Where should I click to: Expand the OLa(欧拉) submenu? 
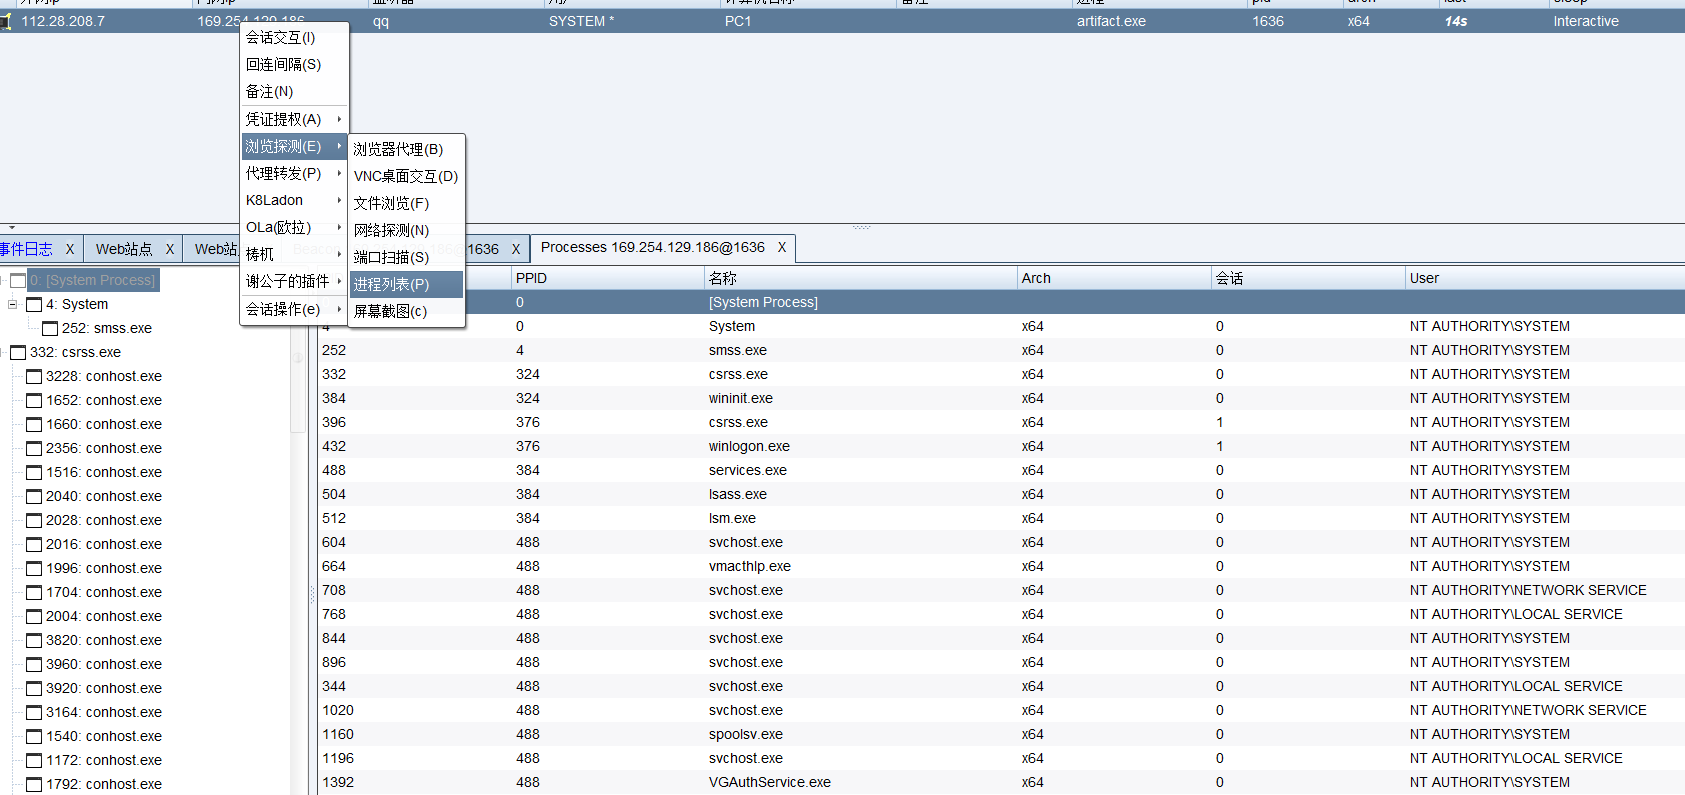coord(294,227)
